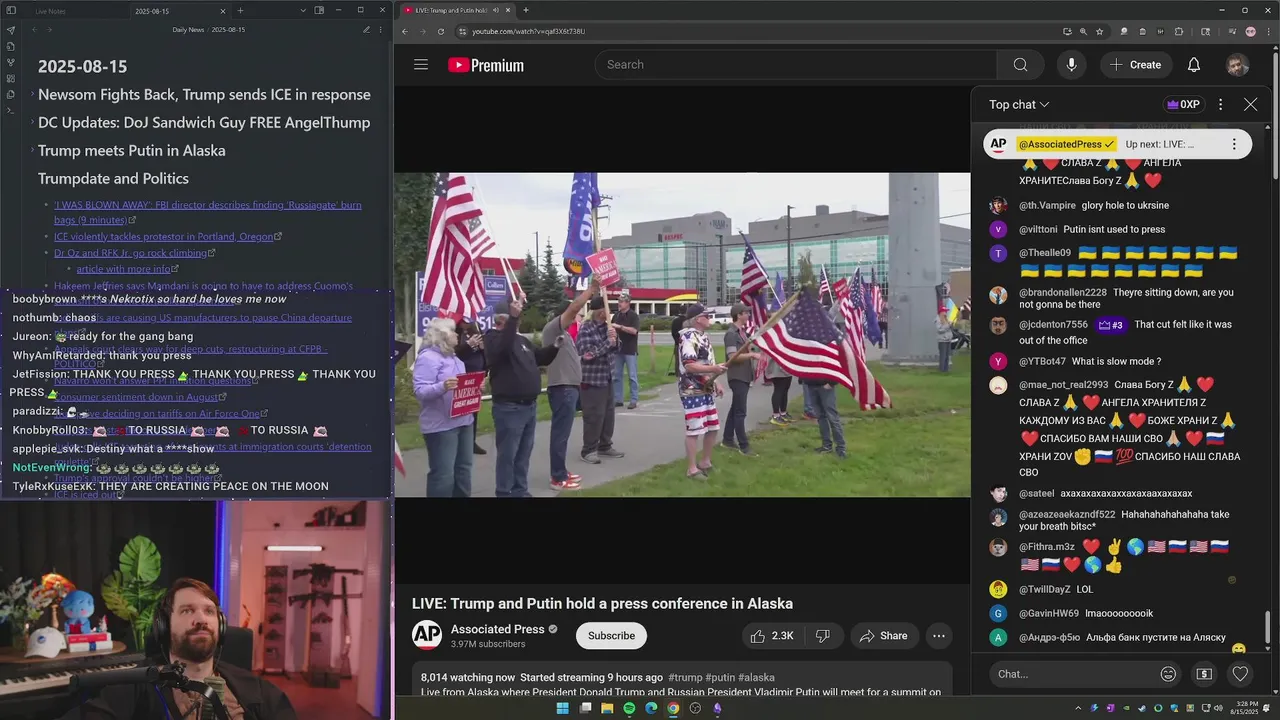The width and height of the screenshot is (1280, 720).
Task: Open File Explorer from the taskbar
Action: (x=607, y=708)
